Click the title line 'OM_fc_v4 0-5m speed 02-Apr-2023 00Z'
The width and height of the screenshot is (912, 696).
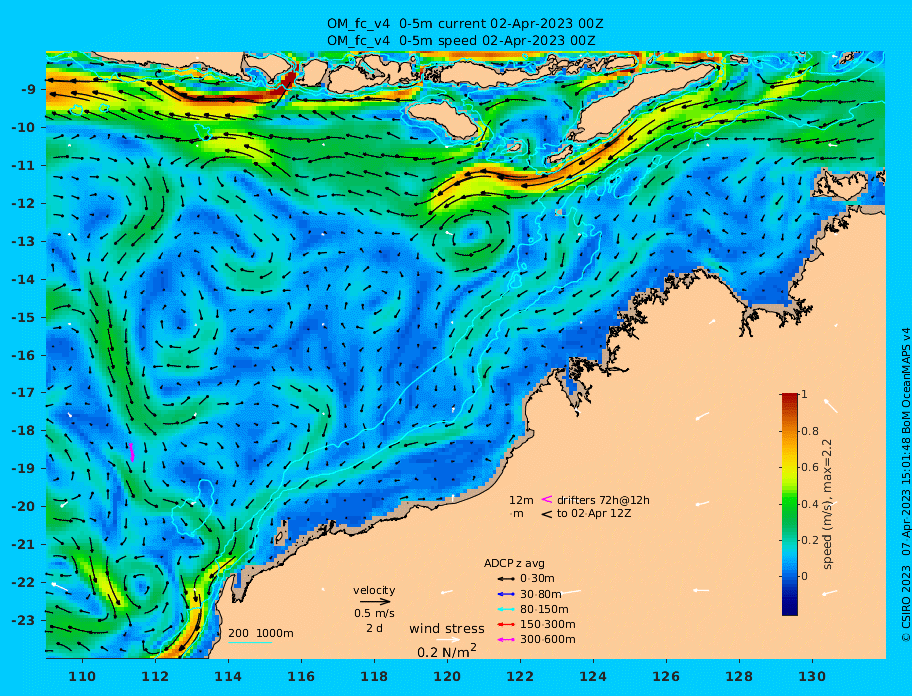click(x=461, y=41)
